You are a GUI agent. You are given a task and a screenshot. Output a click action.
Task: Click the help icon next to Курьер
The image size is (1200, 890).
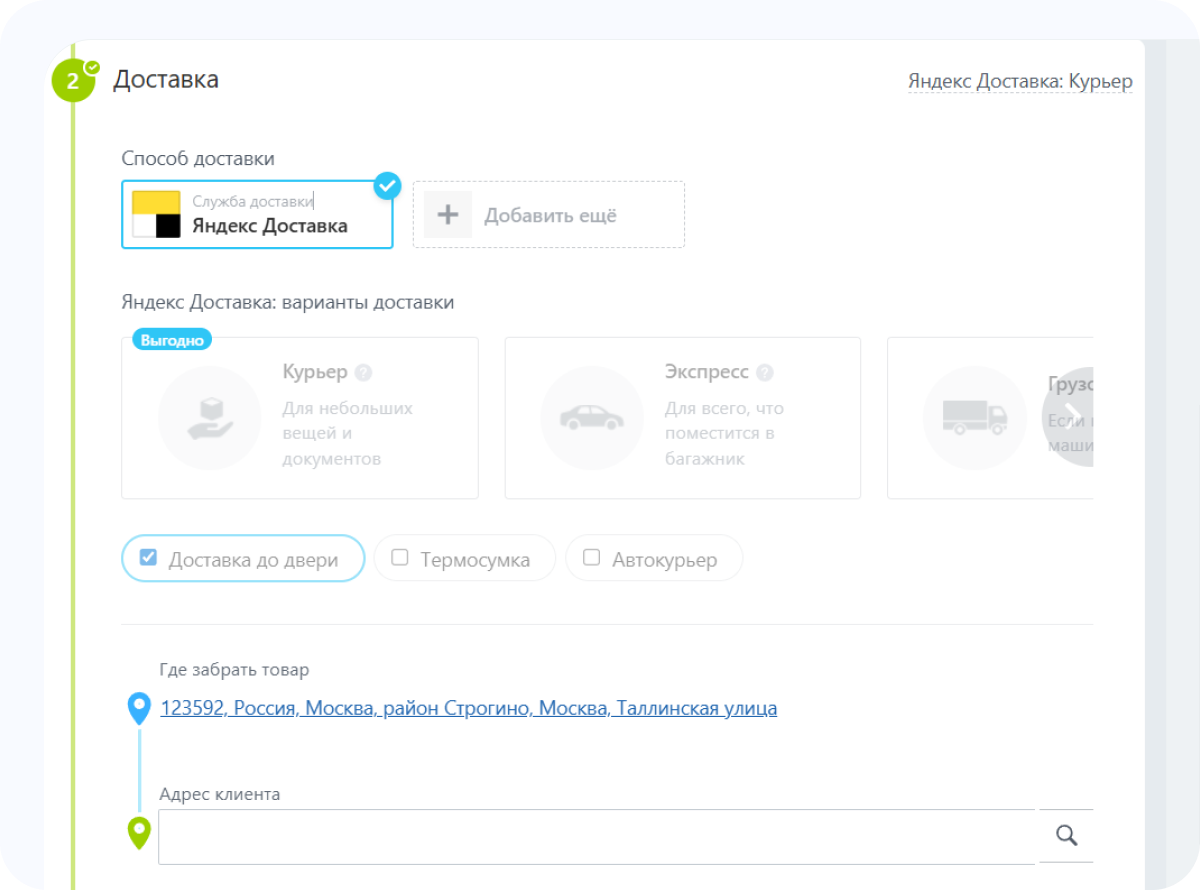pyautogui.click(x=364, y=373)
